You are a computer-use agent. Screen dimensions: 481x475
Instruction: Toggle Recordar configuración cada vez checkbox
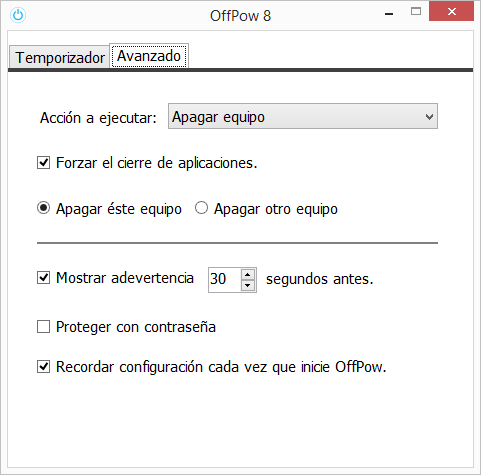point(43,367)
